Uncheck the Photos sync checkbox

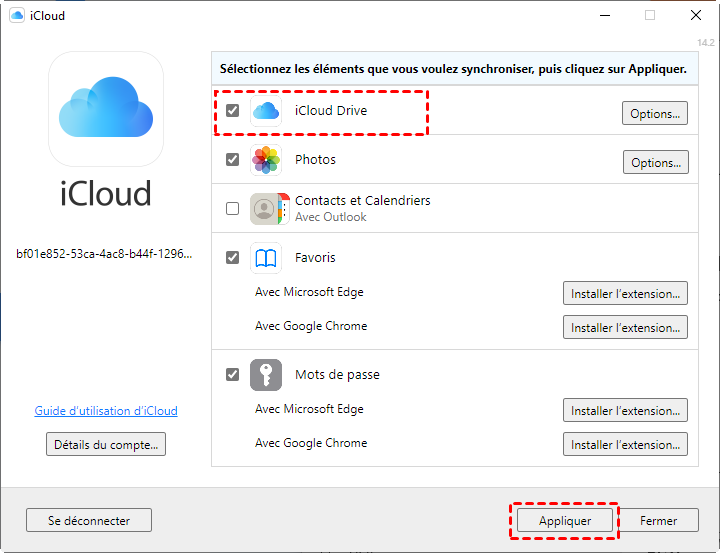click(x=233, y=160)
